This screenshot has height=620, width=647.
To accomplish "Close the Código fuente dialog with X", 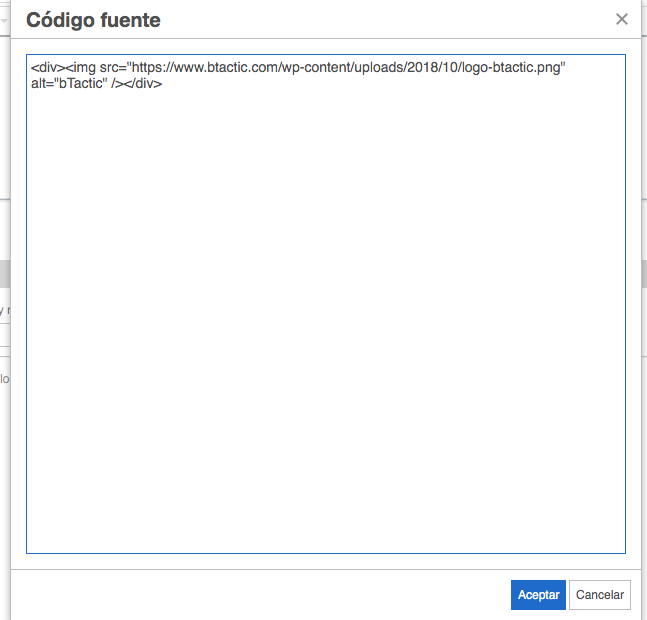I will pos(621,19).
